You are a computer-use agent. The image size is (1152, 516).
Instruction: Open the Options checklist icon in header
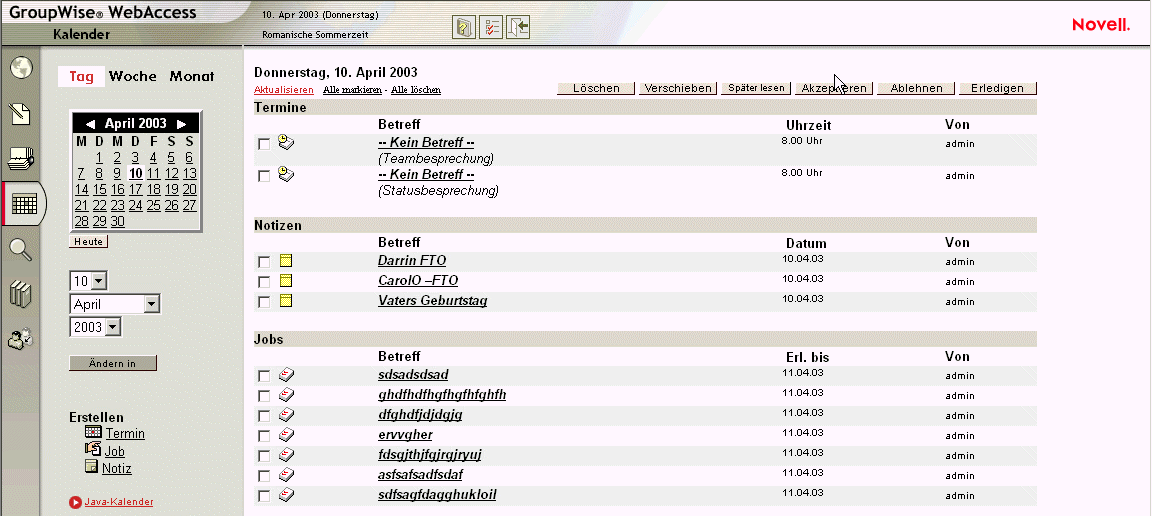491,27
